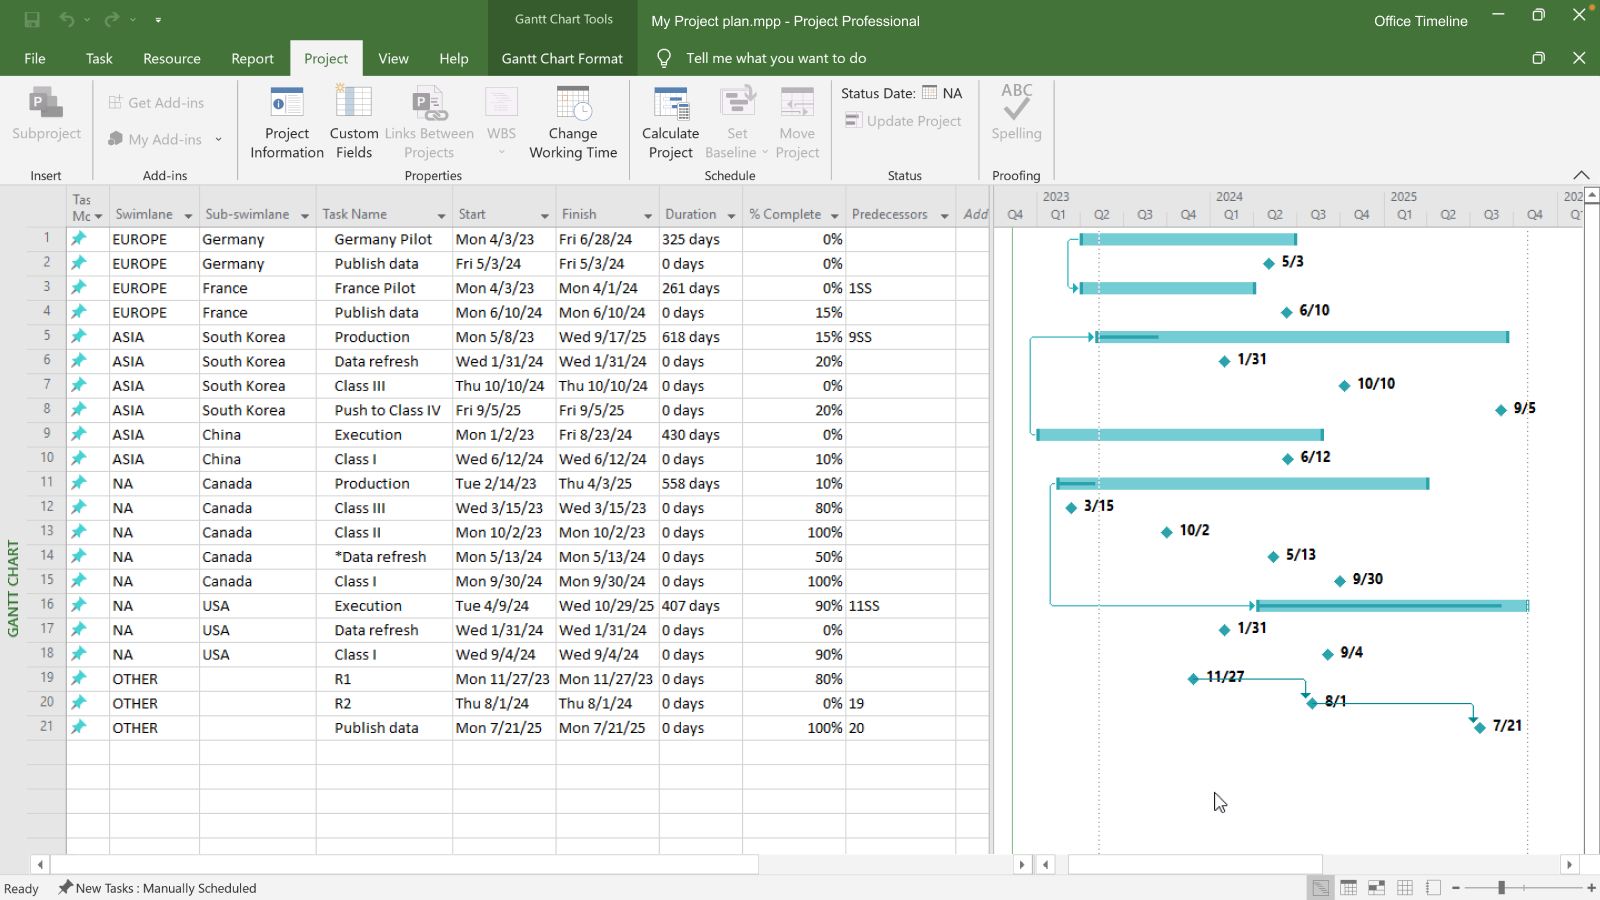Switch to Task Usage view in status bar
Image resolution: width=1600 pixels, height=900 pixels.
click(1348, 887)
